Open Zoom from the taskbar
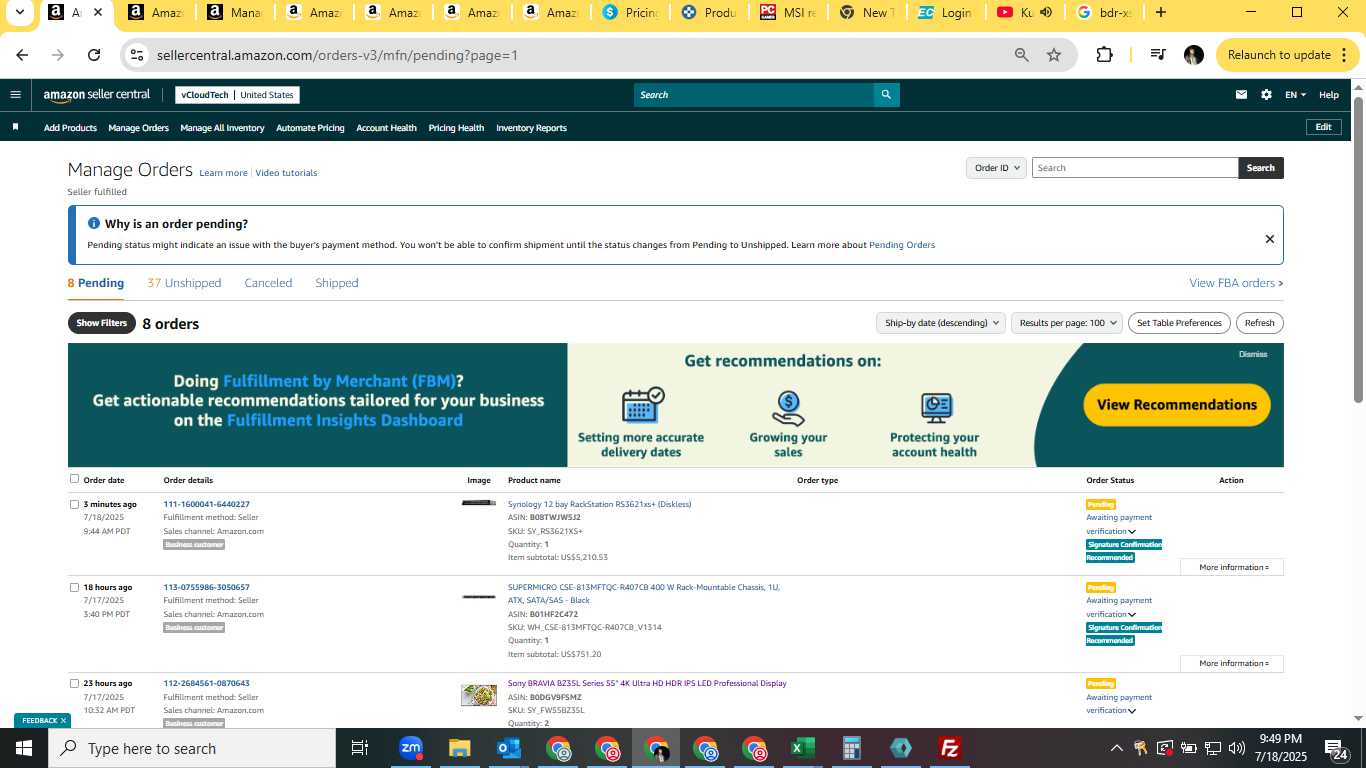1366x768 pixels. click(x=411, y=748)
